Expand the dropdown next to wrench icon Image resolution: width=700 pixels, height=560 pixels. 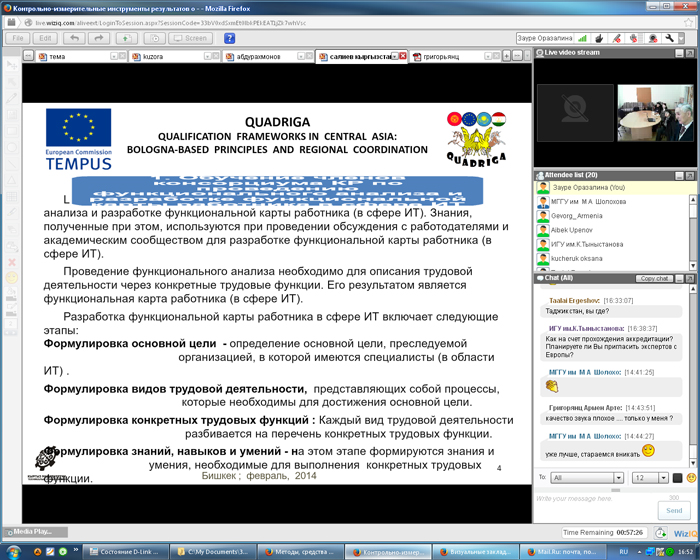(x=681, y=38)
